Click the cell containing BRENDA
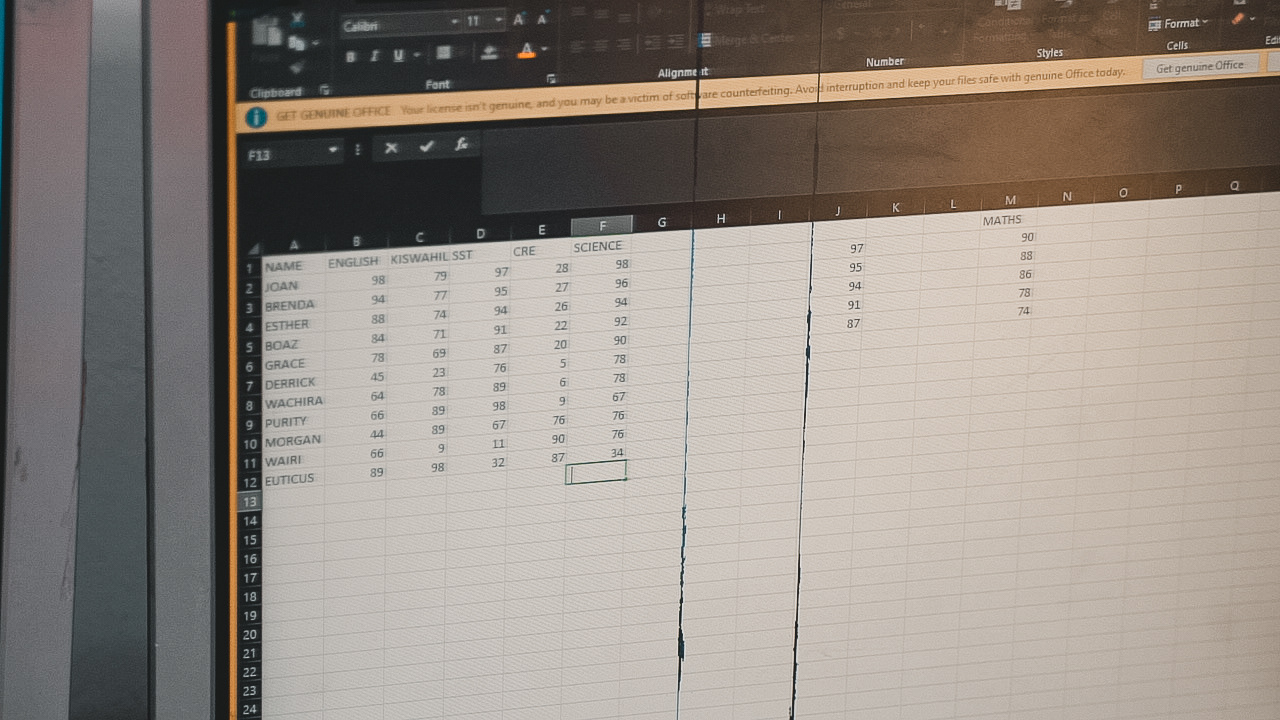 tap(292, 305)
